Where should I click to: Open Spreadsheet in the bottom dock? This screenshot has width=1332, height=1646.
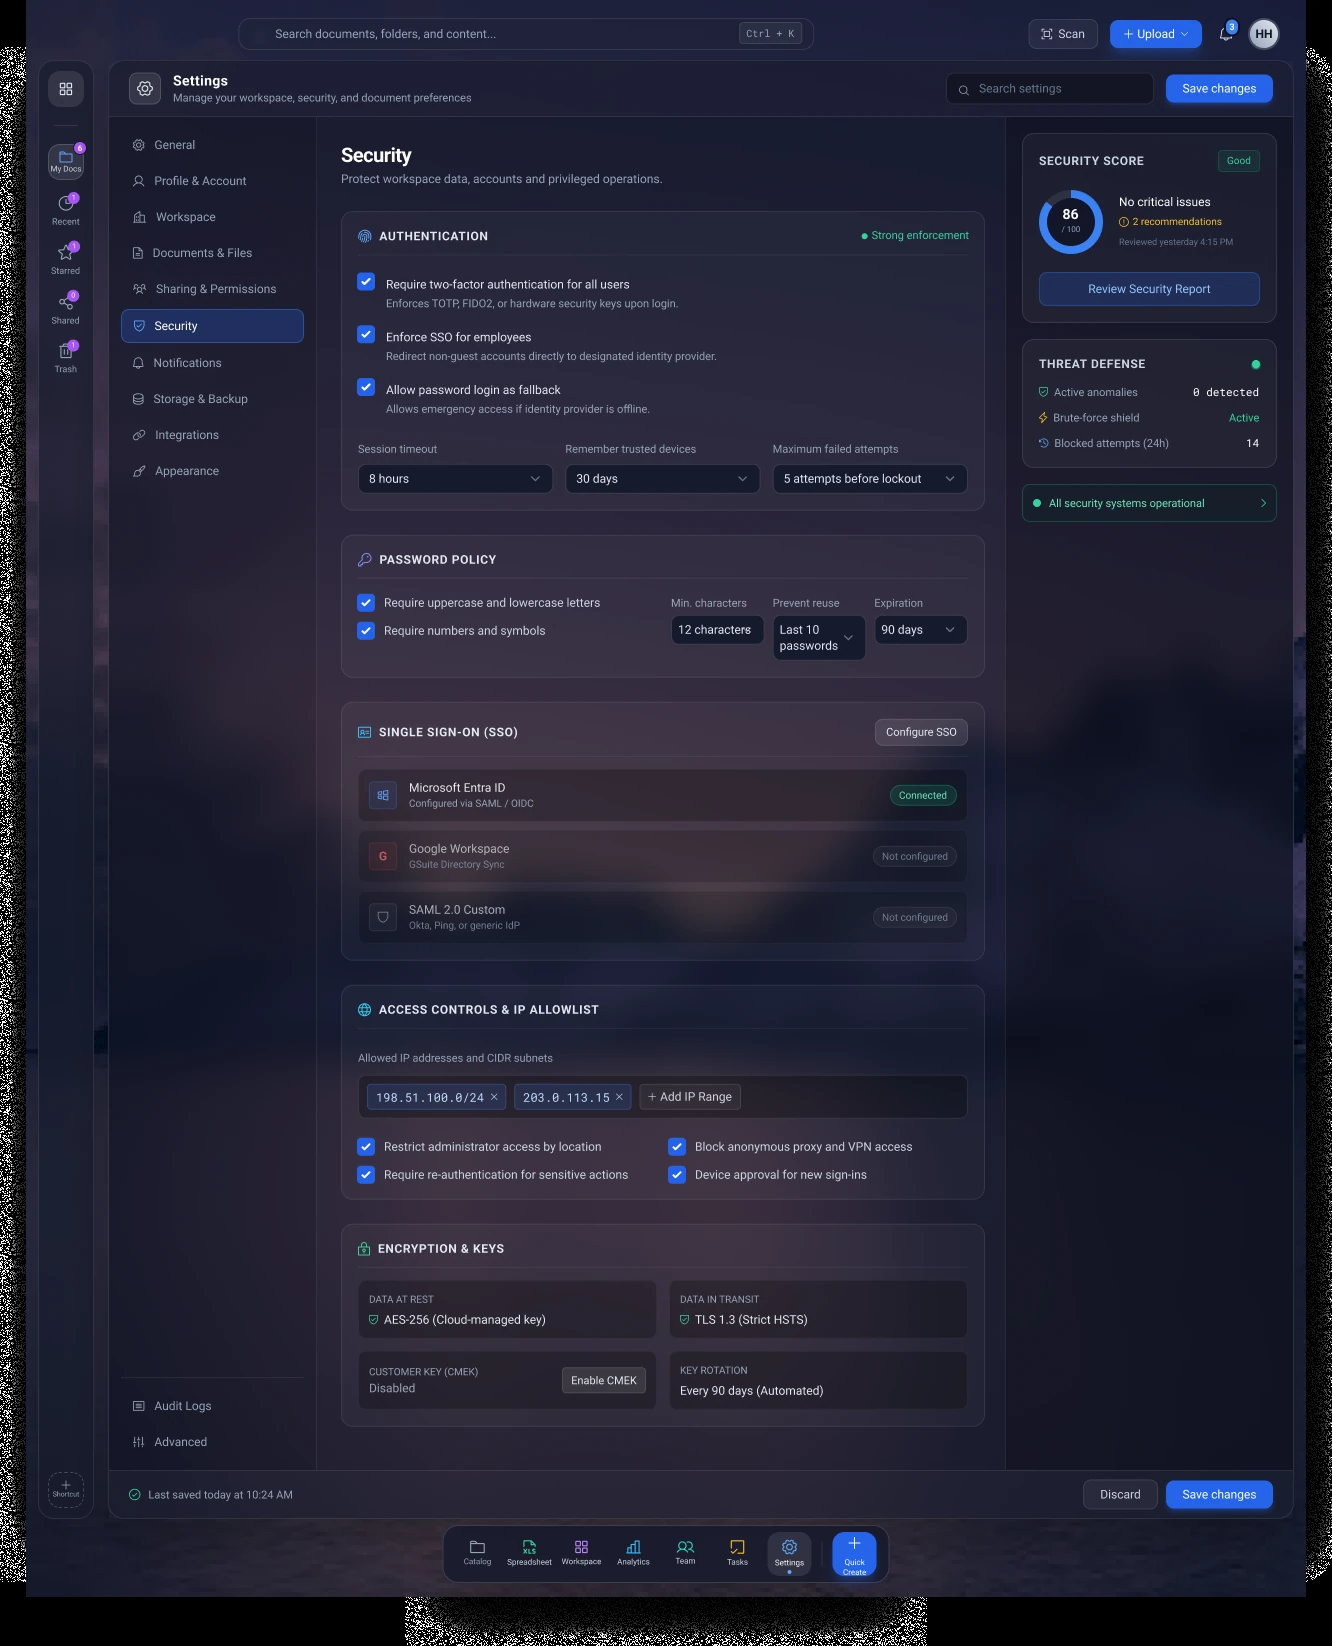tap(529, 1553)
